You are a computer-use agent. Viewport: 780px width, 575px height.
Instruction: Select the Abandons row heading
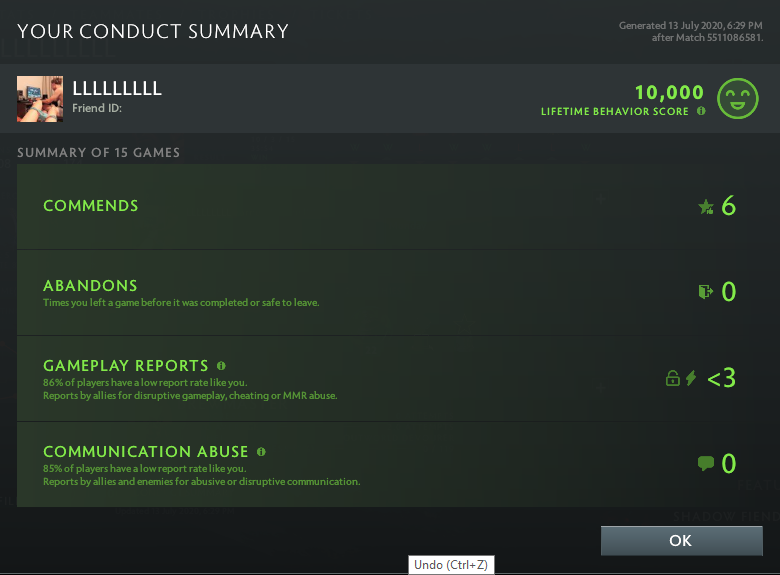click(90, 286)
